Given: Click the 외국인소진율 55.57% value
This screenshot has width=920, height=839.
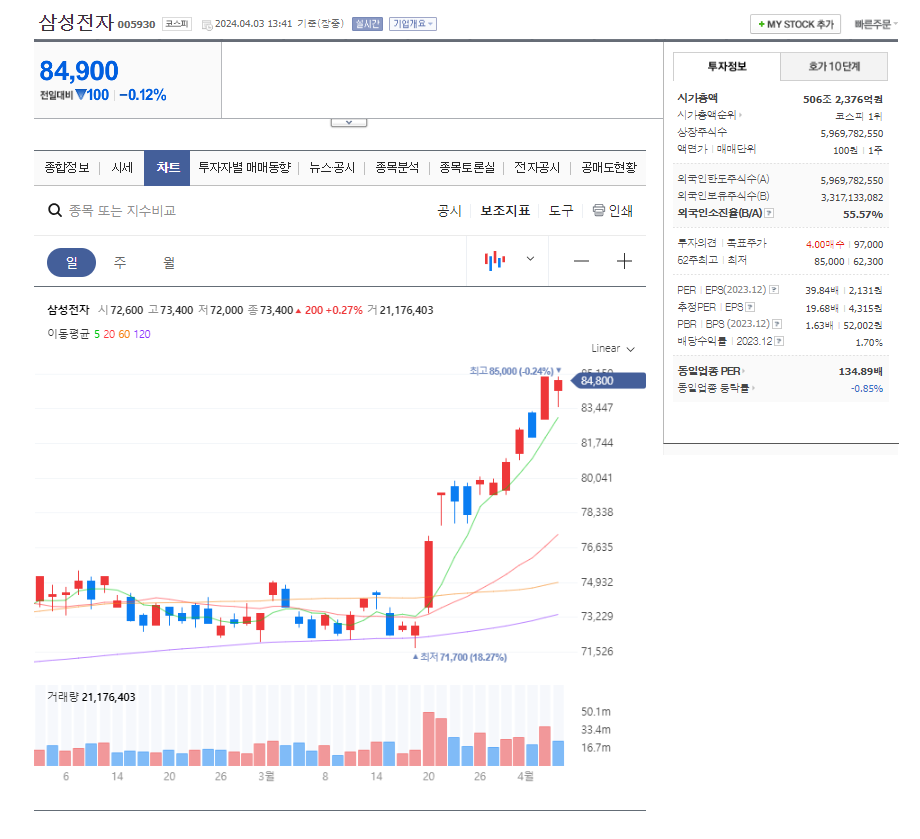Looking at the screenshot, I should click(x=862, y=214).
